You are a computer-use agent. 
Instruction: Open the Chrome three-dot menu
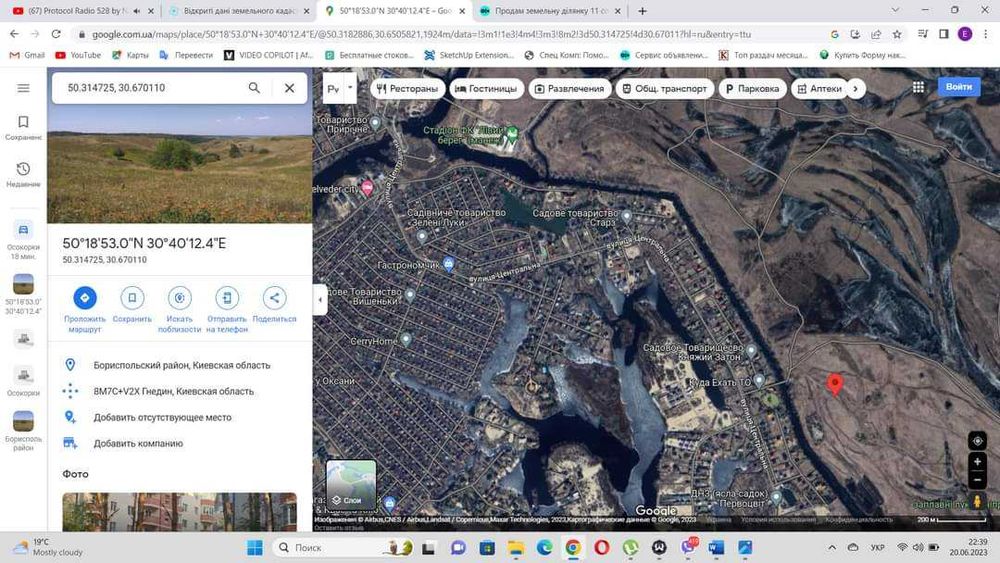[x=985, y=34]
